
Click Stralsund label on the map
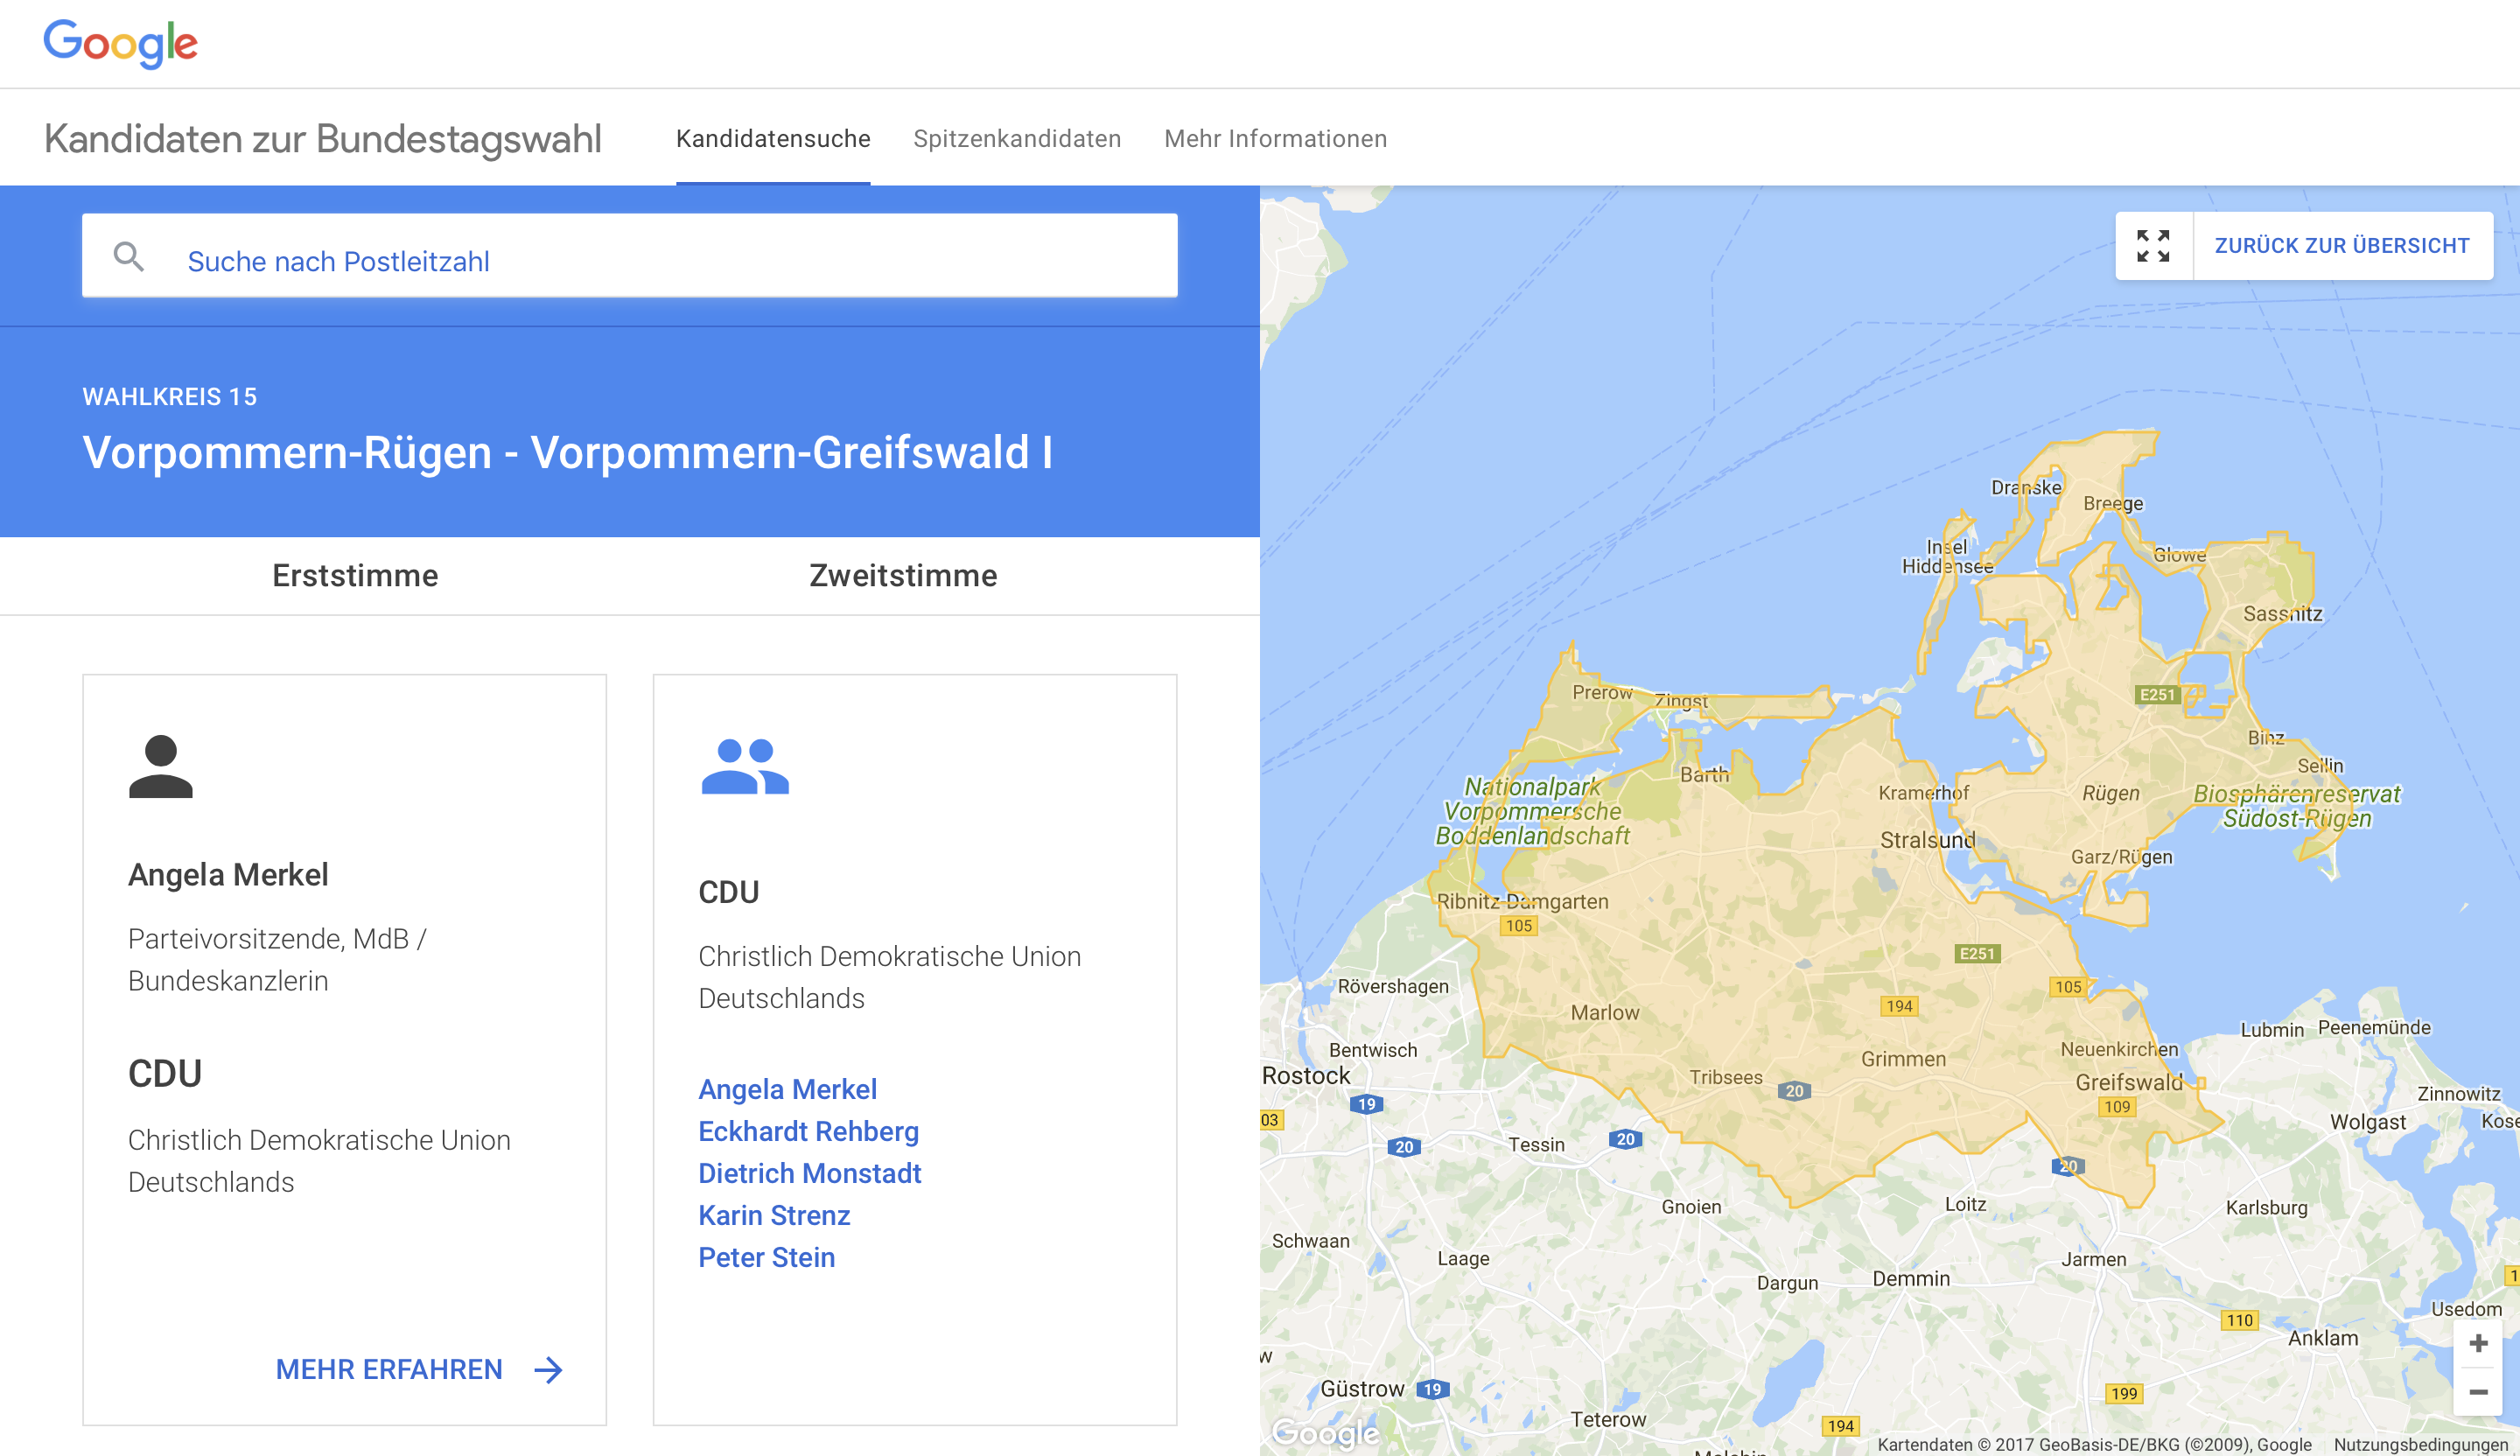[x=1927, y=840]
